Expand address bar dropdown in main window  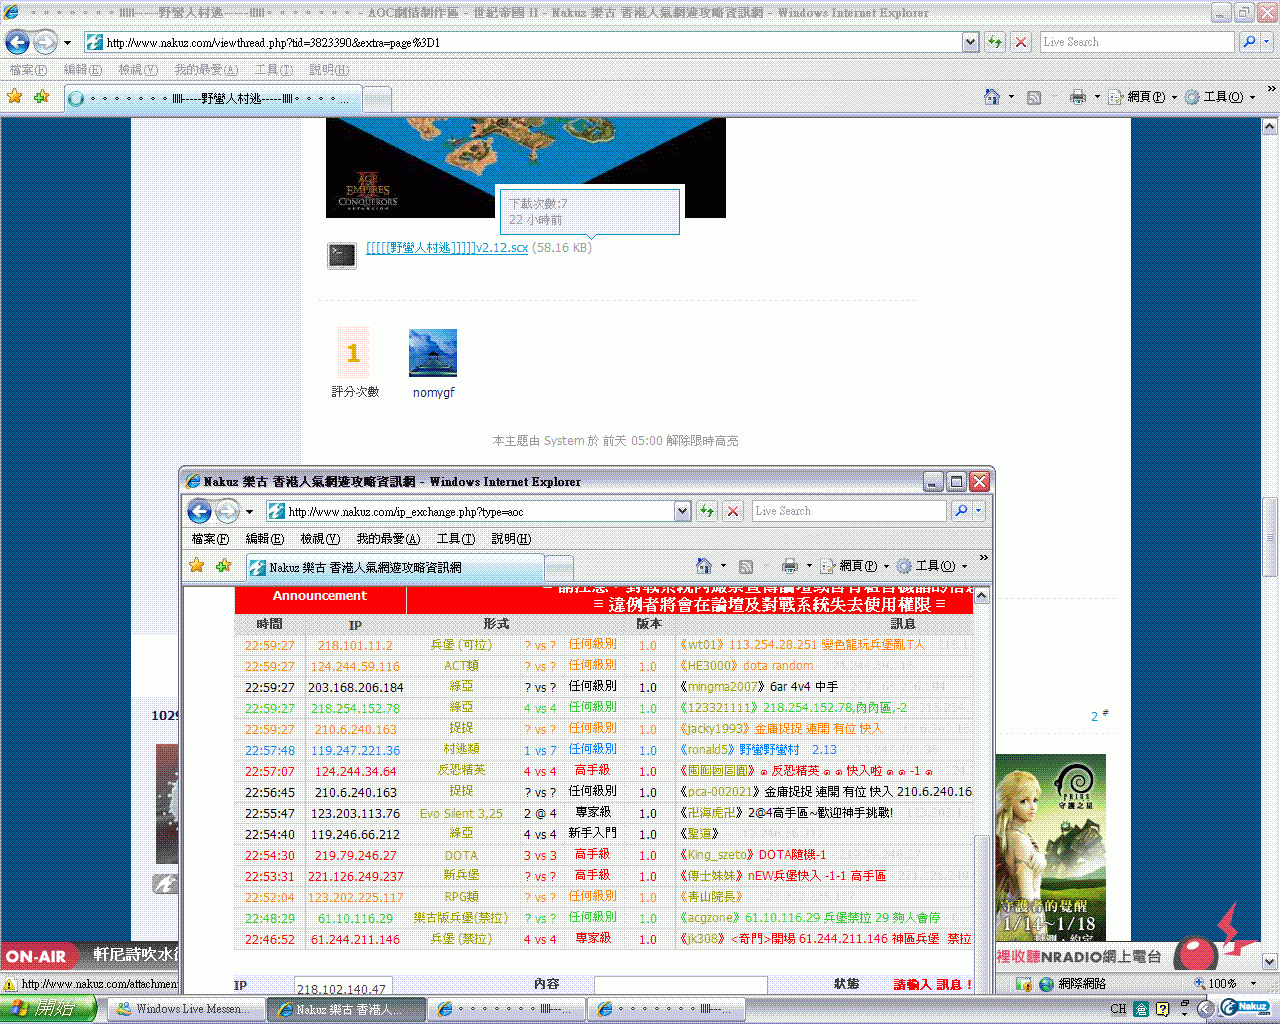(970, 42)
